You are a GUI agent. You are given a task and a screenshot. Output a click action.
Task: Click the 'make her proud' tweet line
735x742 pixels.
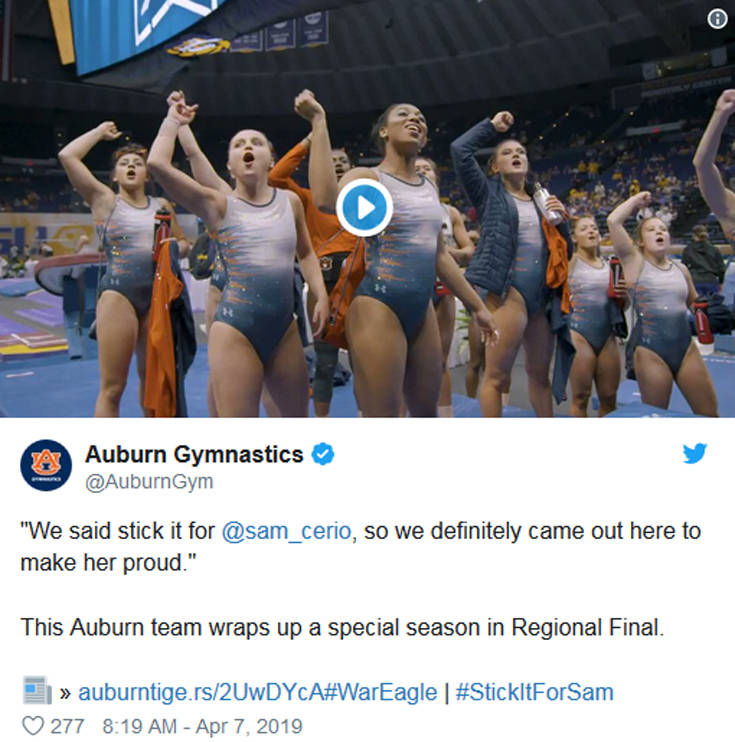pyautogui.click(x=108, y=563)
